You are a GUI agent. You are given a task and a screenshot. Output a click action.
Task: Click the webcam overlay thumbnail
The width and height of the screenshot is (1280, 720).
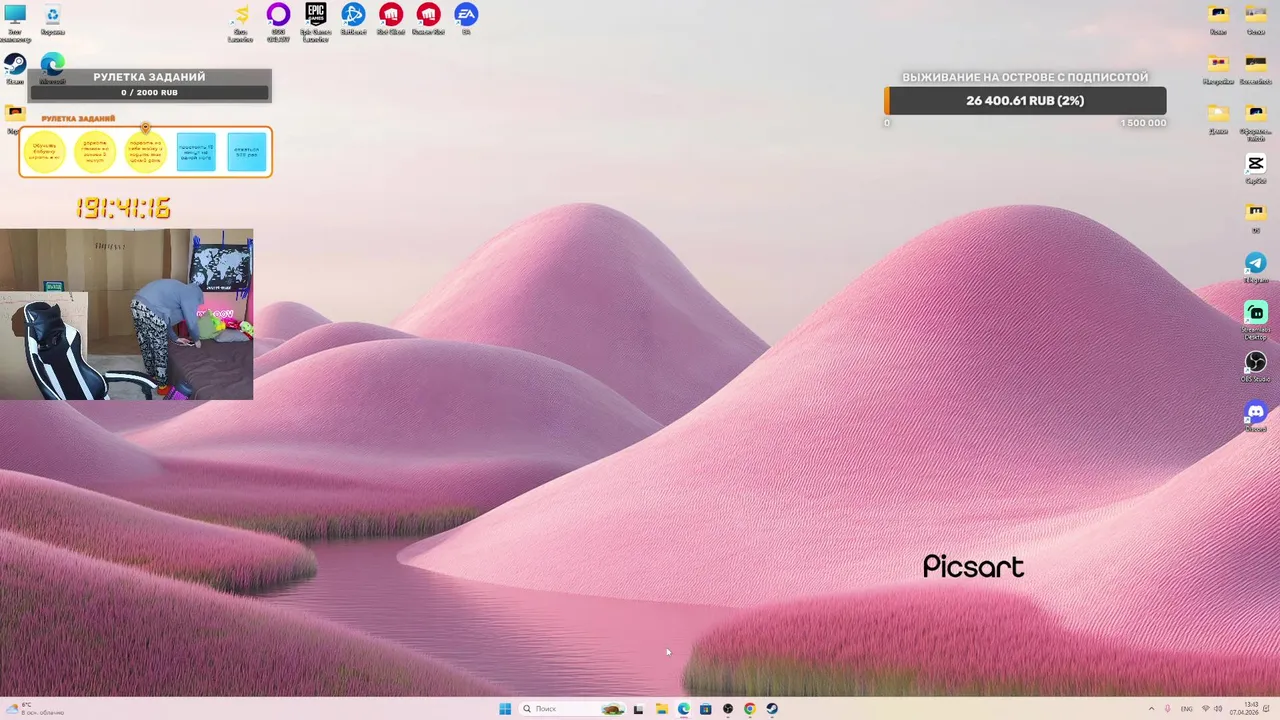coord(126,314)
